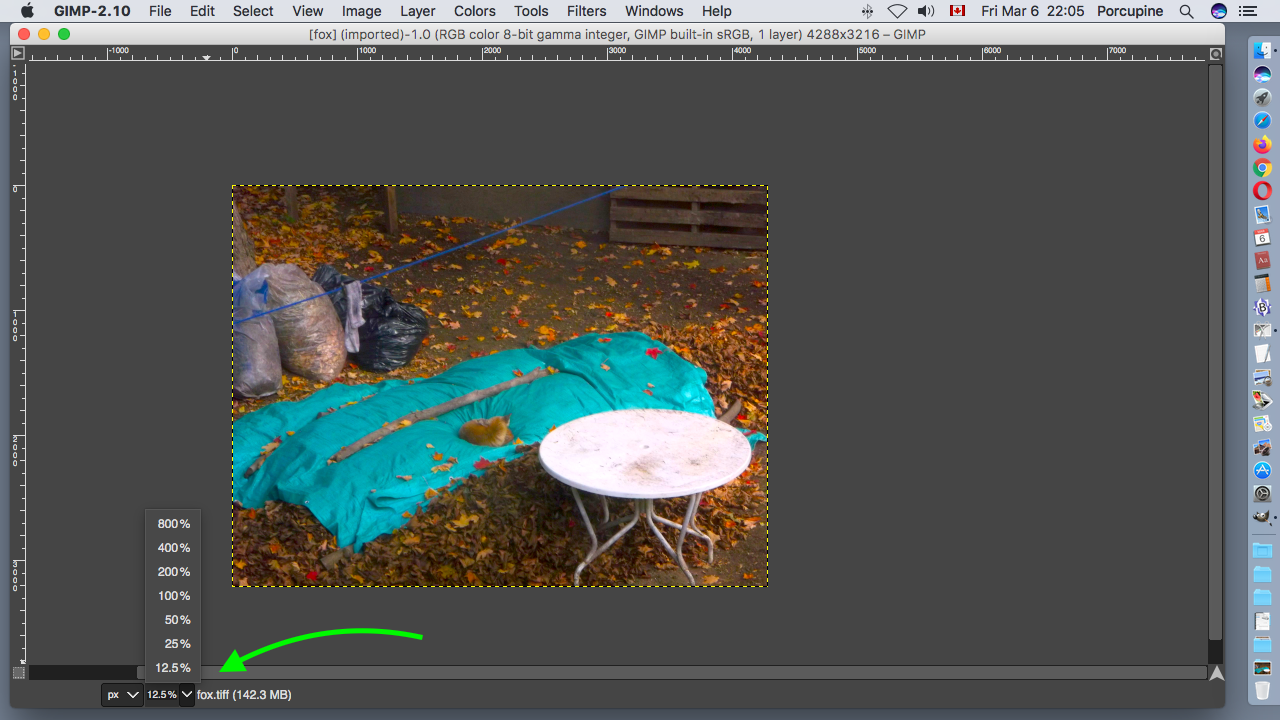Choose 12.5% in zoom list
The image size is (1280, 720).
tap(173, 668)
